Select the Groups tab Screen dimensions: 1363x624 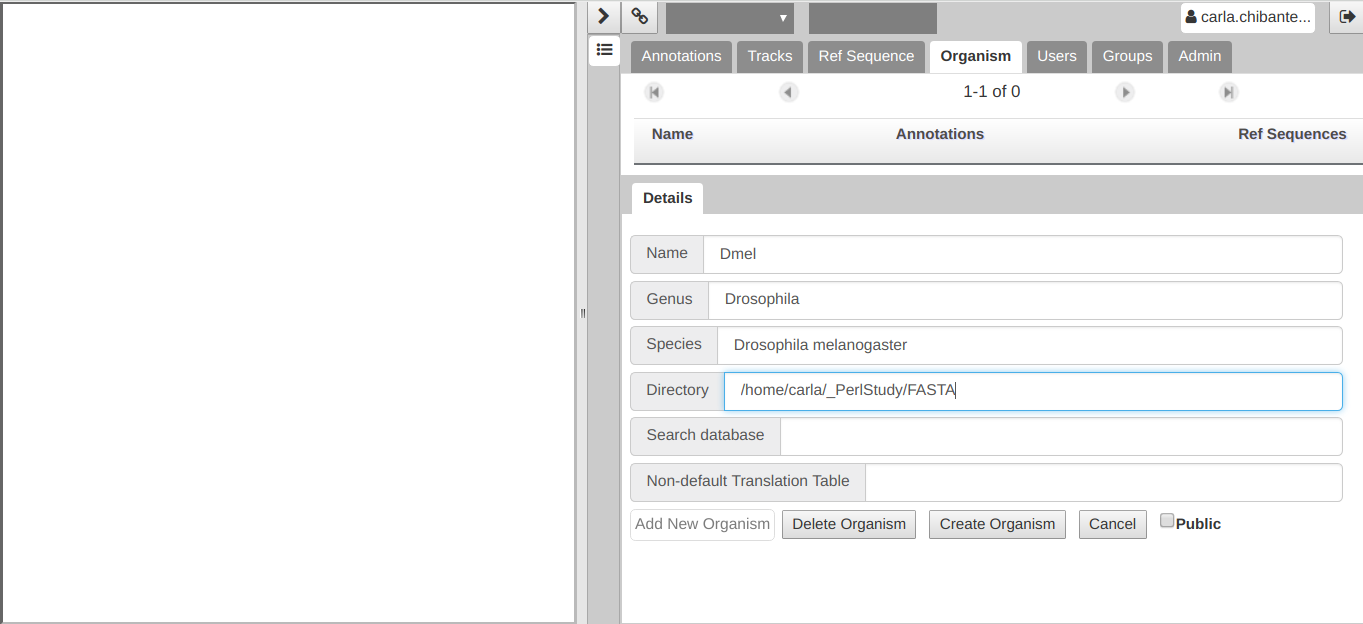pos(1127,56)
